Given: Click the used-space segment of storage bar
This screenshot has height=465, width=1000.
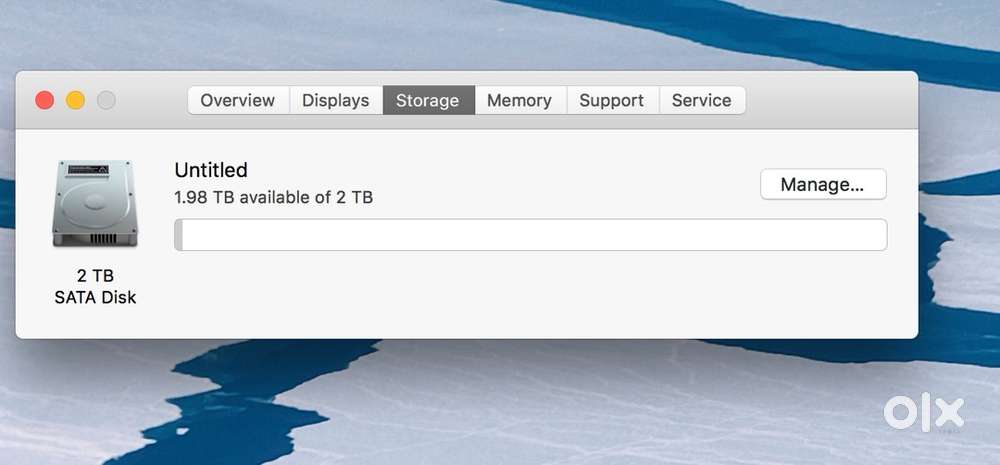Looking at the screenshot, I should point(178,235).
